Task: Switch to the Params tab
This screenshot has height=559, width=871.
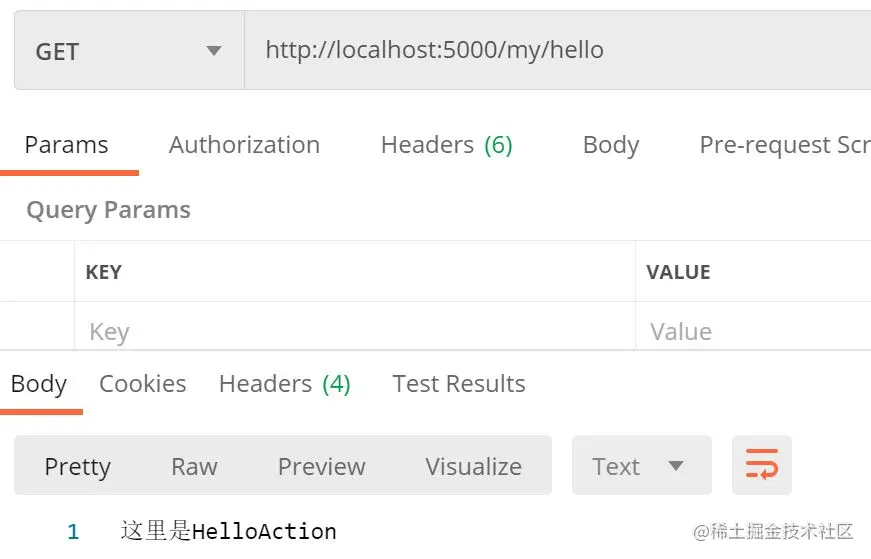Action: (66, 145)
